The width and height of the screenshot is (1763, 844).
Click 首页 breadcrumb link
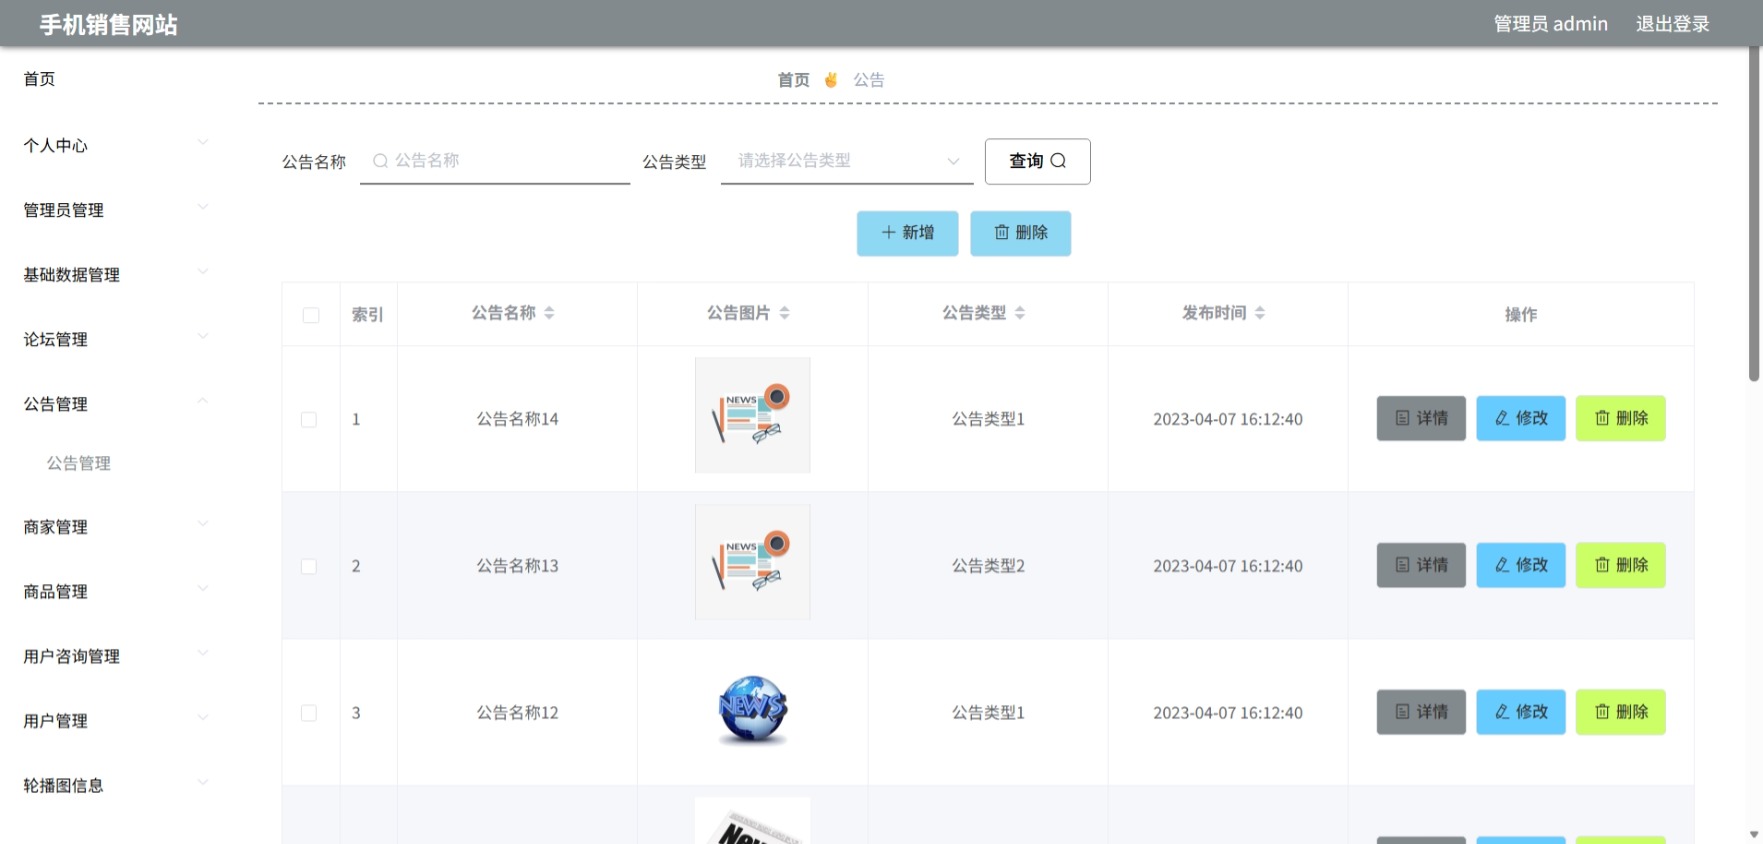794,80
